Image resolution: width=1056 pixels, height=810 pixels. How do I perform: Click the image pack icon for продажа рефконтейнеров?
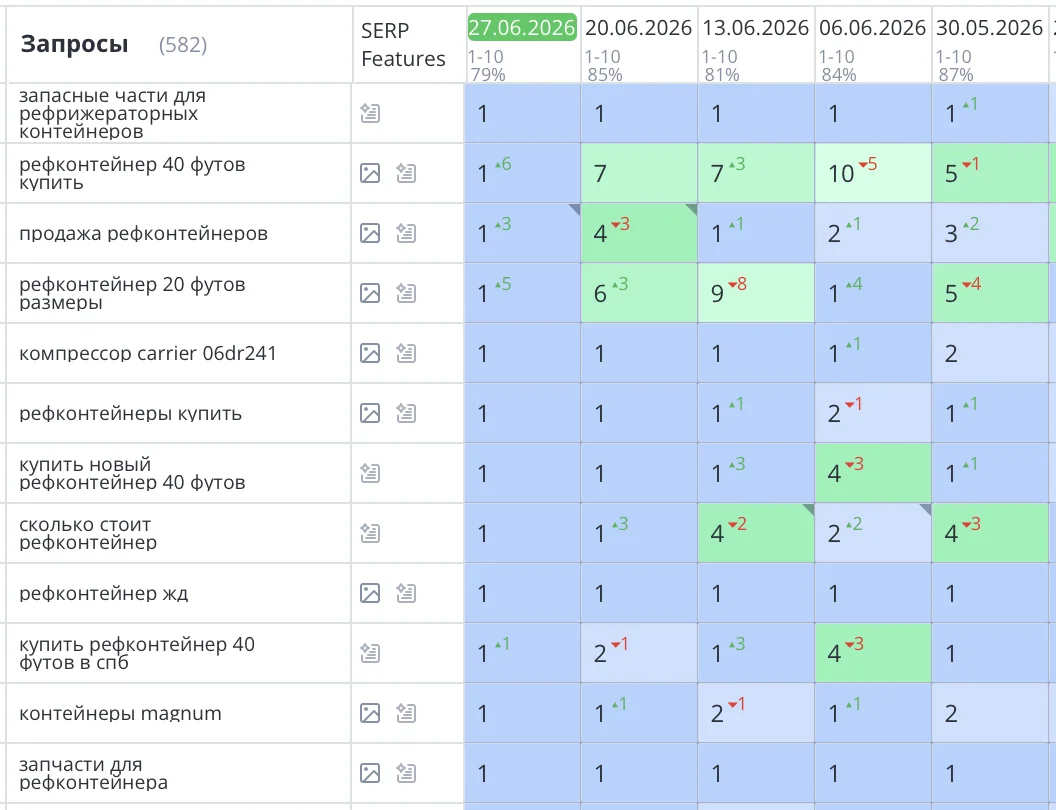click(370, 233)
